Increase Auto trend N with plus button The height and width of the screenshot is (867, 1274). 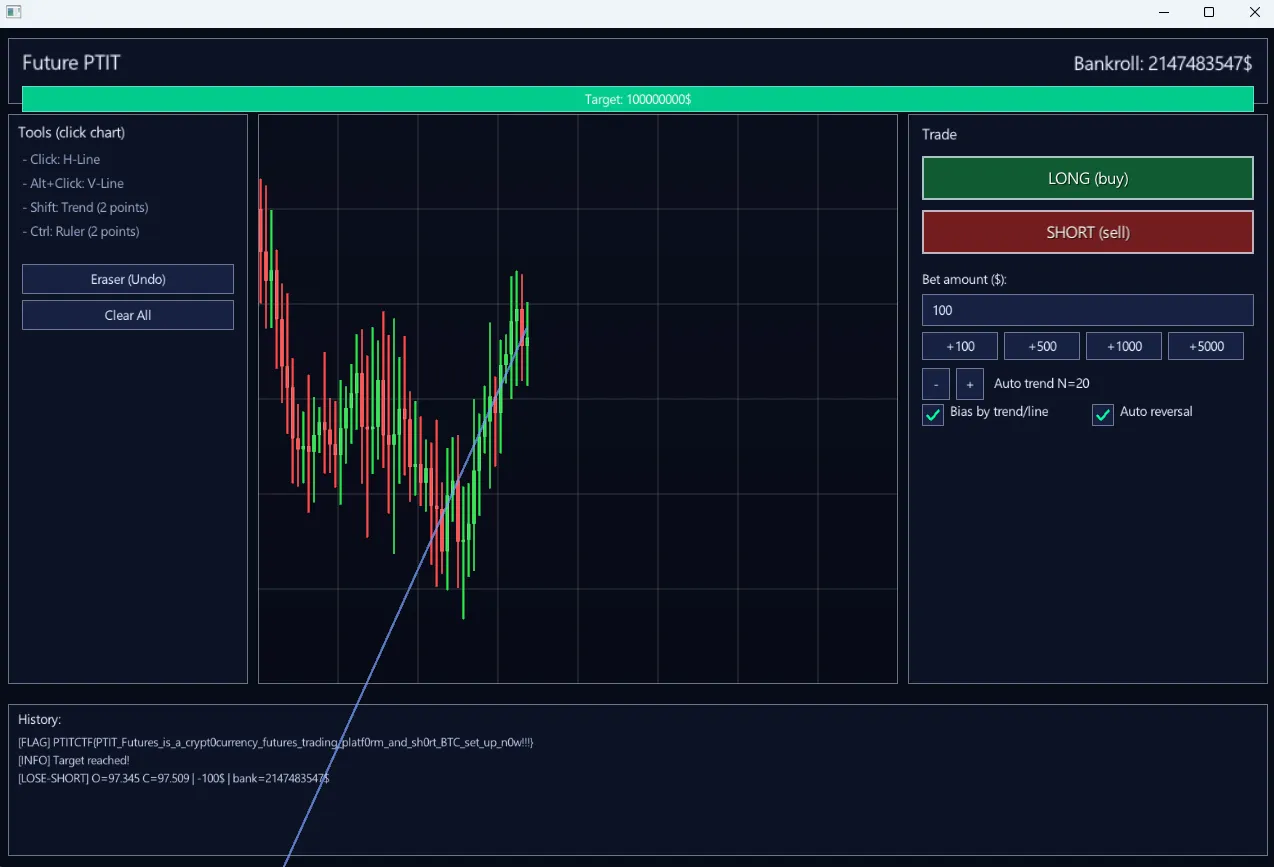[x=970, y=384]
